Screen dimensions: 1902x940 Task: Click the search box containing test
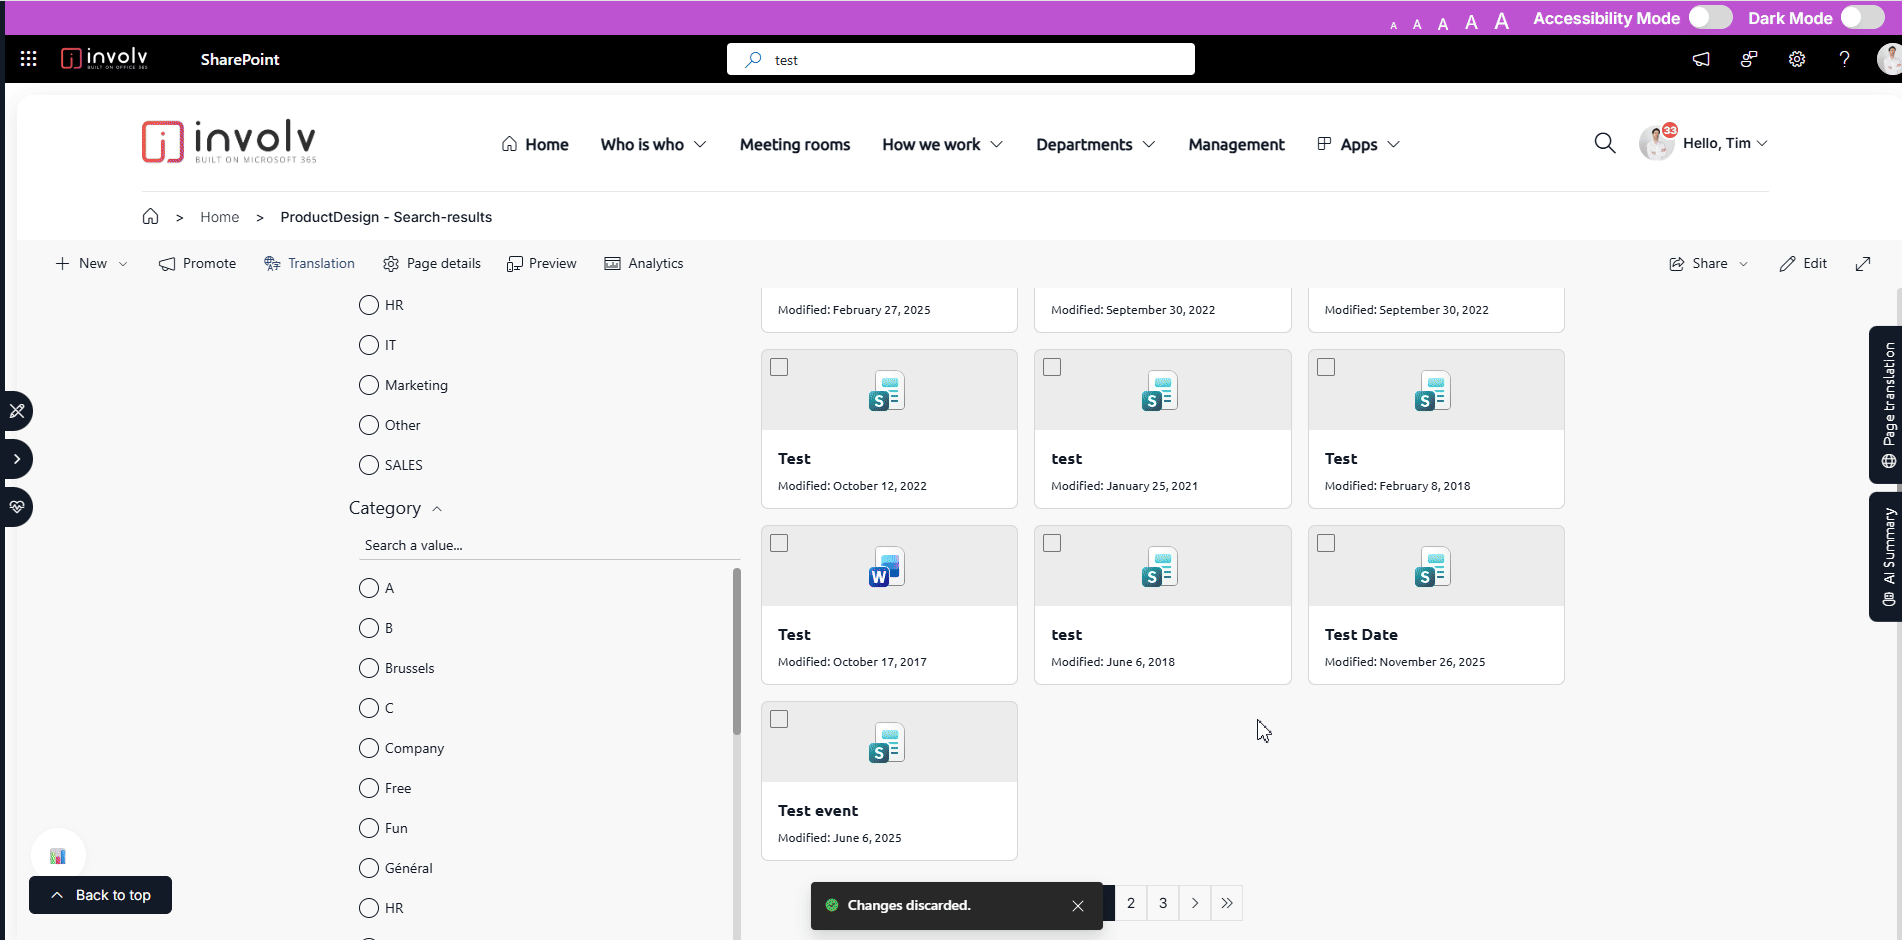click(961, 59)
